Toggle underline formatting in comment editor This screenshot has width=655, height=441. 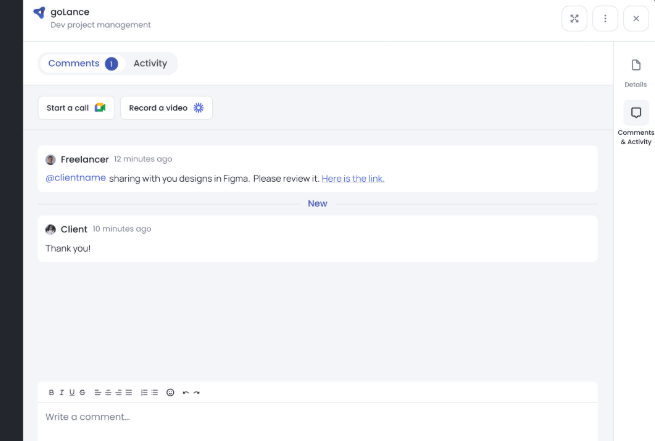tap(71, 392)
